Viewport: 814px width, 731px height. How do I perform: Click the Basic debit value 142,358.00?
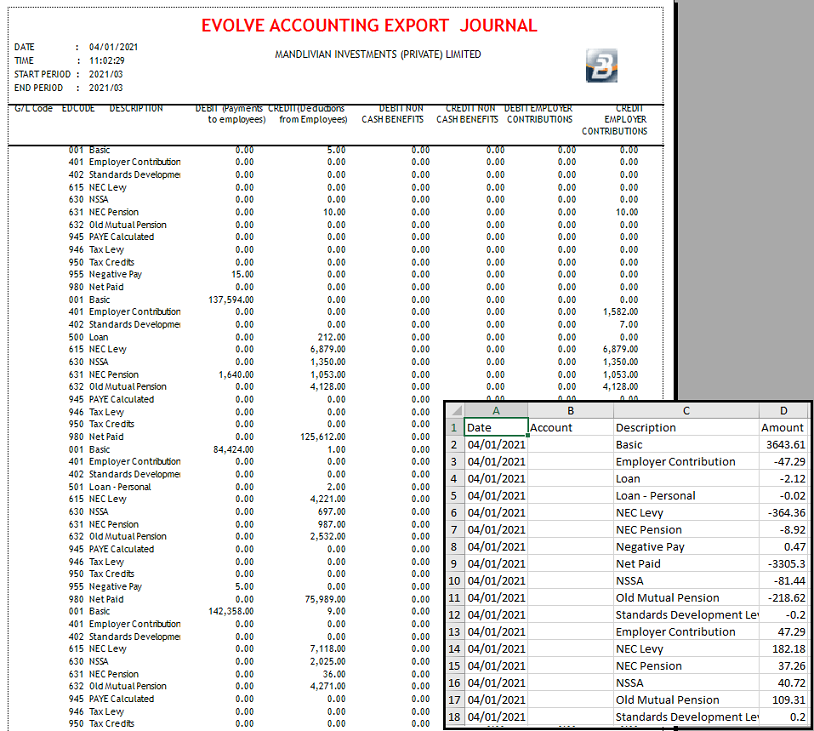coord(231,612)
